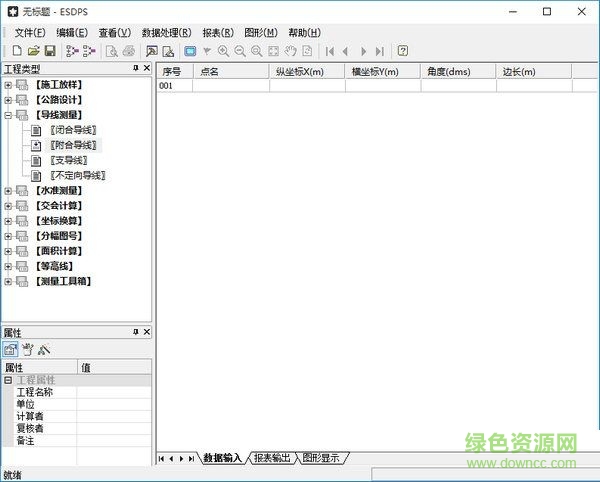Click the help question mark toolbar icon

(x=403, y=51)
